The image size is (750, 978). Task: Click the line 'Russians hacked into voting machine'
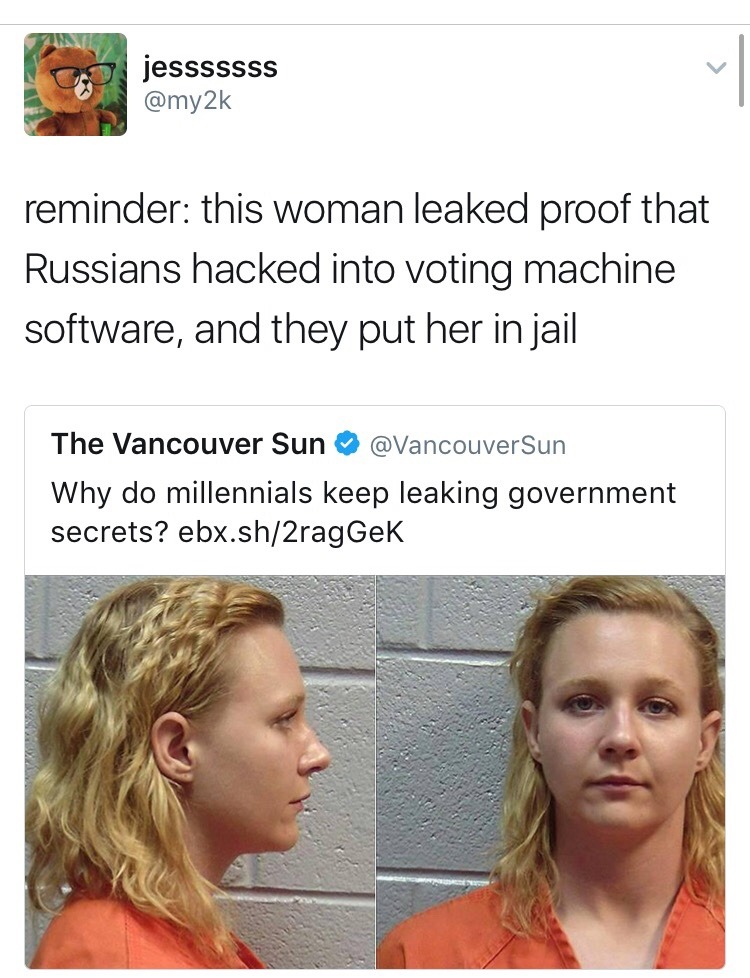(350, 269)
